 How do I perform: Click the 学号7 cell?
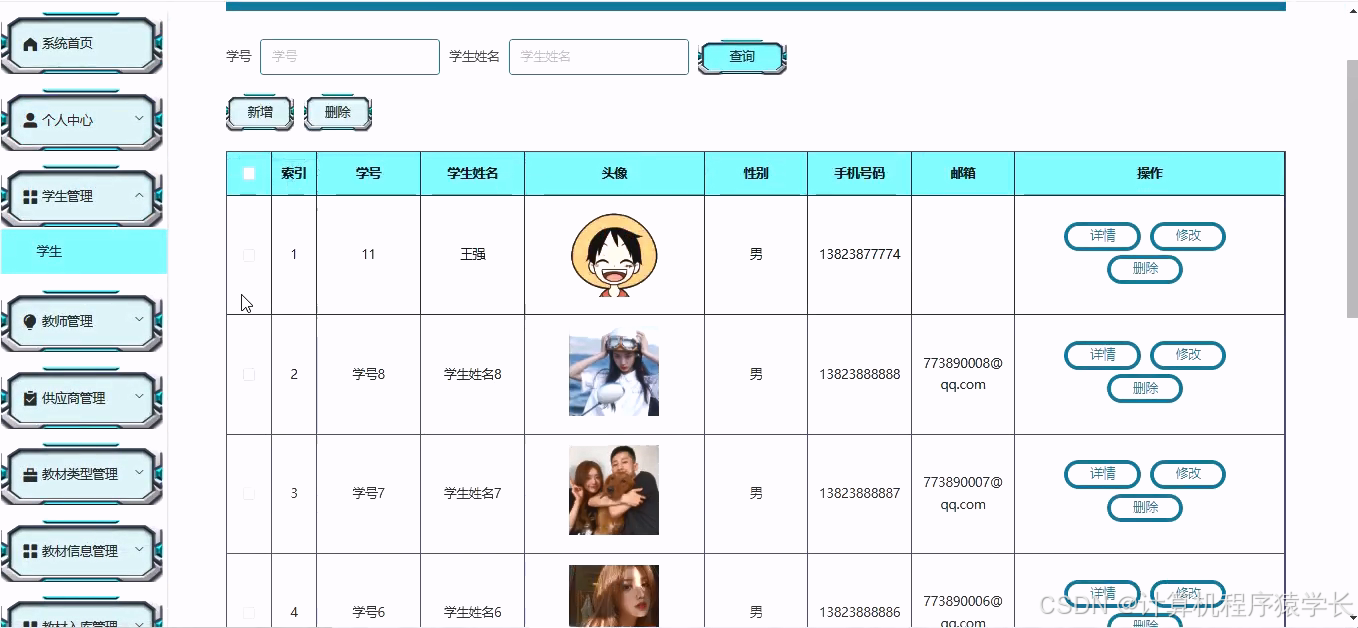(x=368, y=493)
